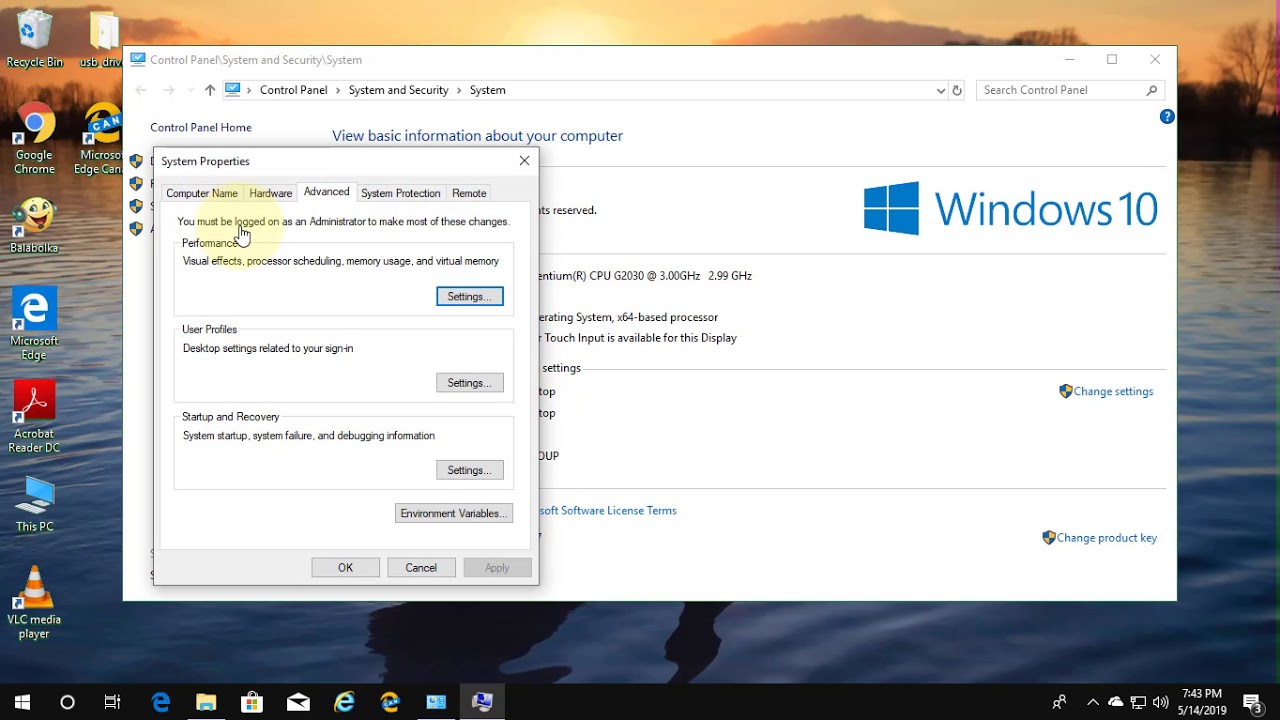This screenshot has height=720, width=1280.
Task: Expand address bar history dropdown
Action: tap(941, 90)
